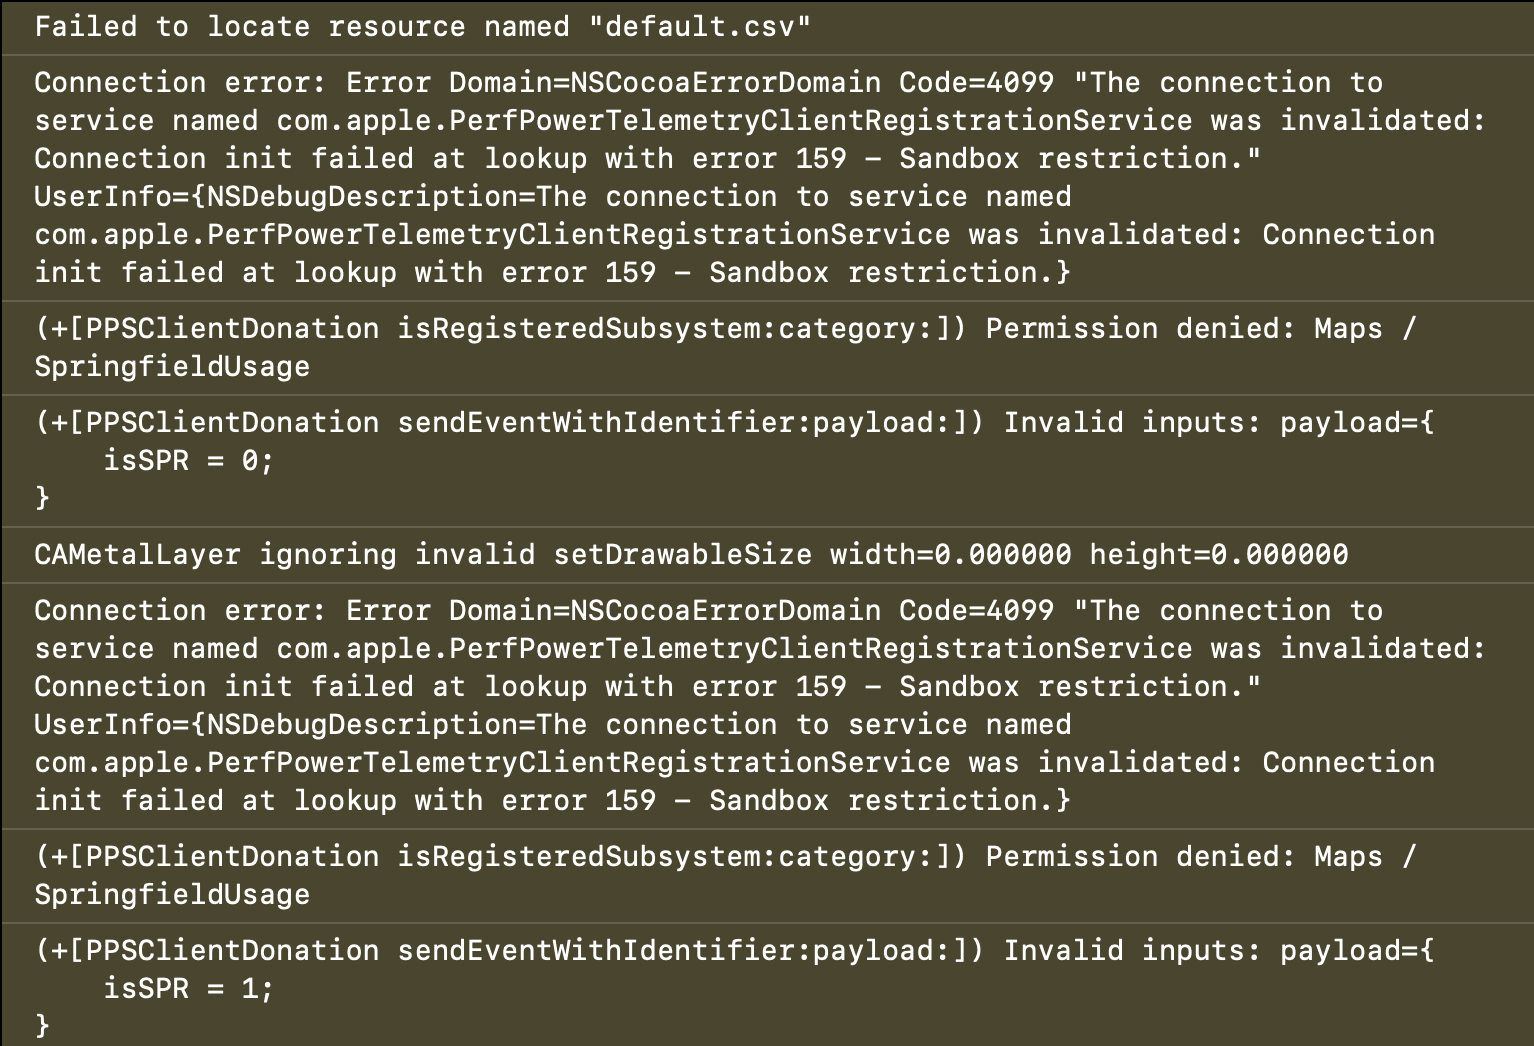Click the closing brace after 'isSPR = 0;'
Screen dimensions: 1534x1046
click(42, 497)
